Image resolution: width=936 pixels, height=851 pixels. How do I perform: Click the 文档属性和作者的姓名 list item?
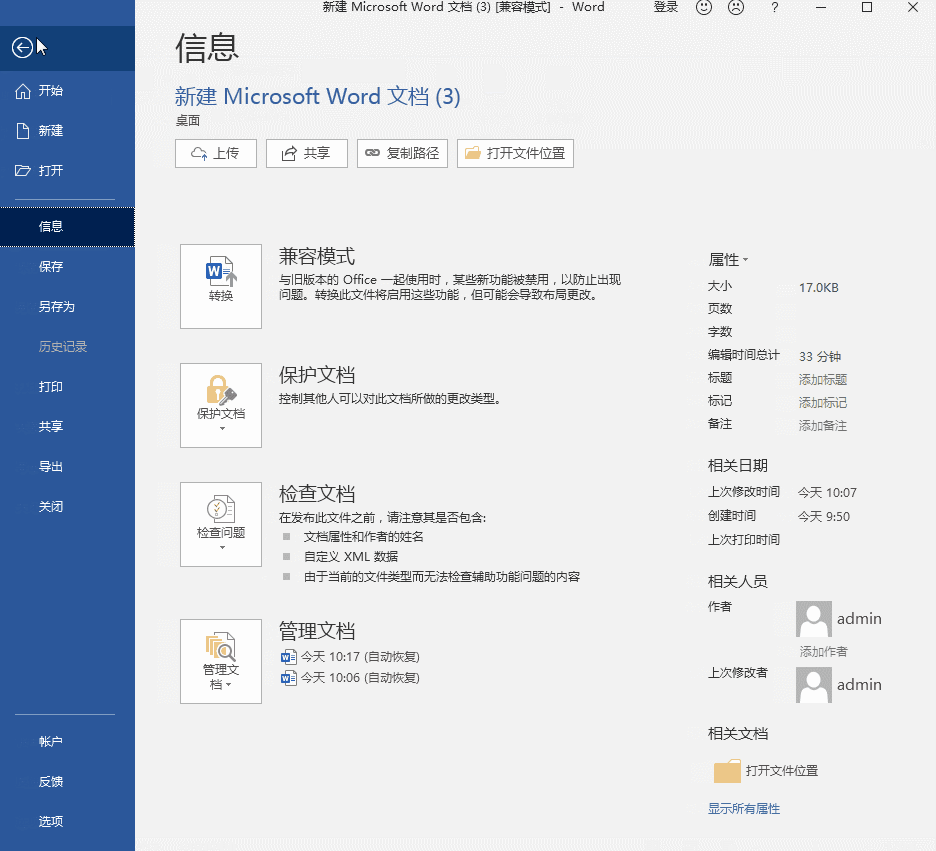[x=364, y=536]
